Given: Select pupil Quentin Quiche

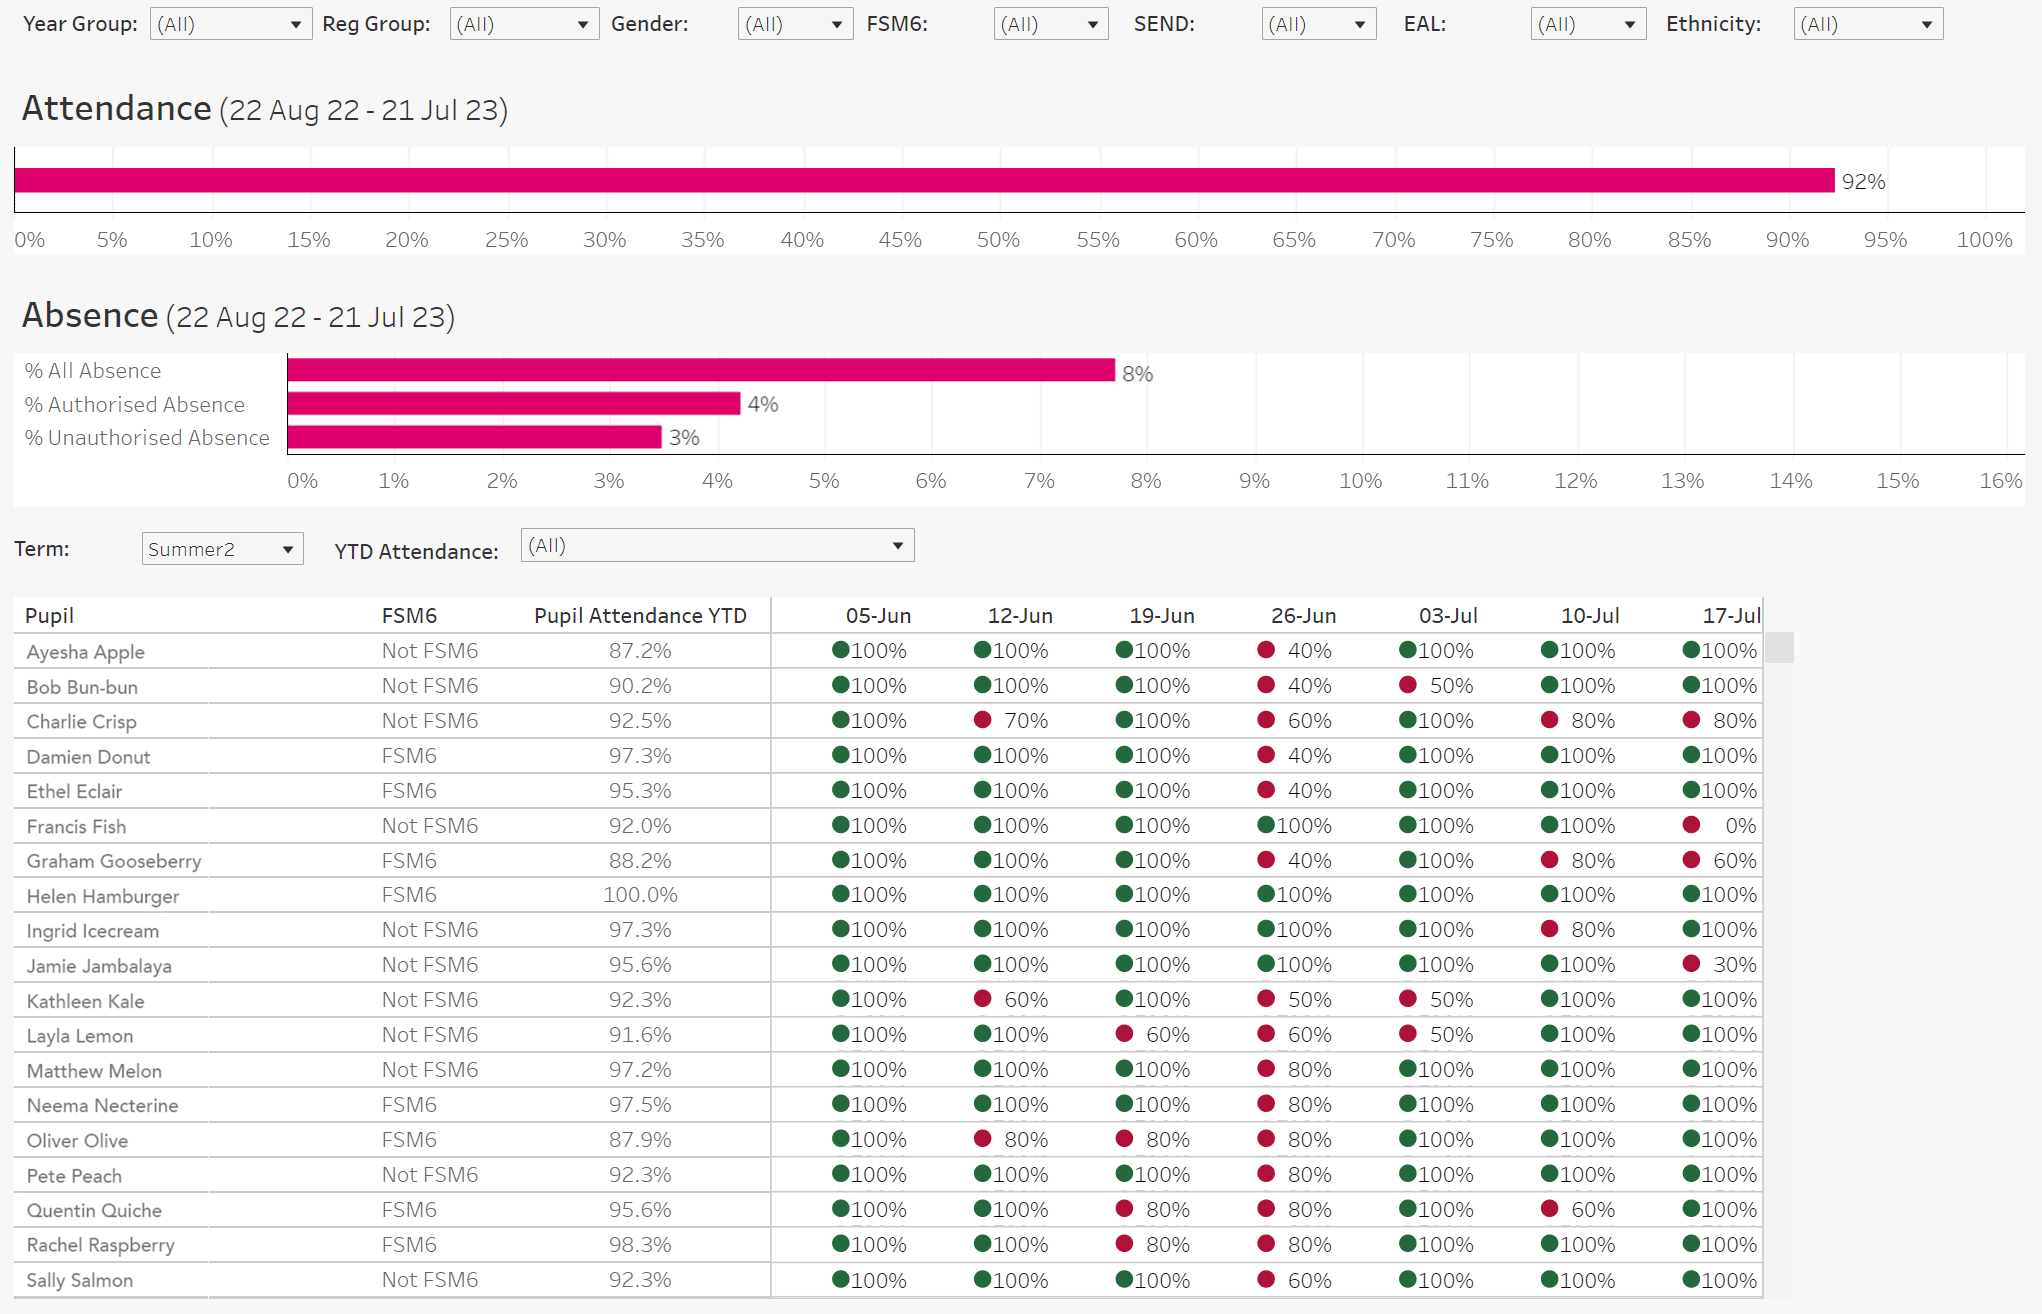Looking at the screenshot, I should [94, 1210].
